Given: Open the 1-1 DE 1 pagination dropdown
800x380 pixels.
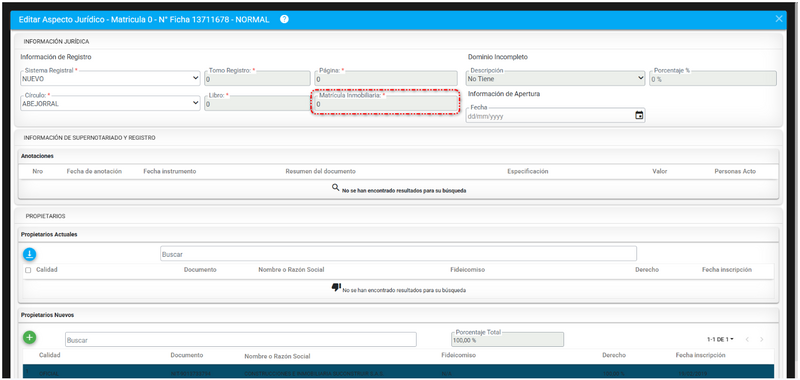Looking at the screenshot, I should click(720, 339).
